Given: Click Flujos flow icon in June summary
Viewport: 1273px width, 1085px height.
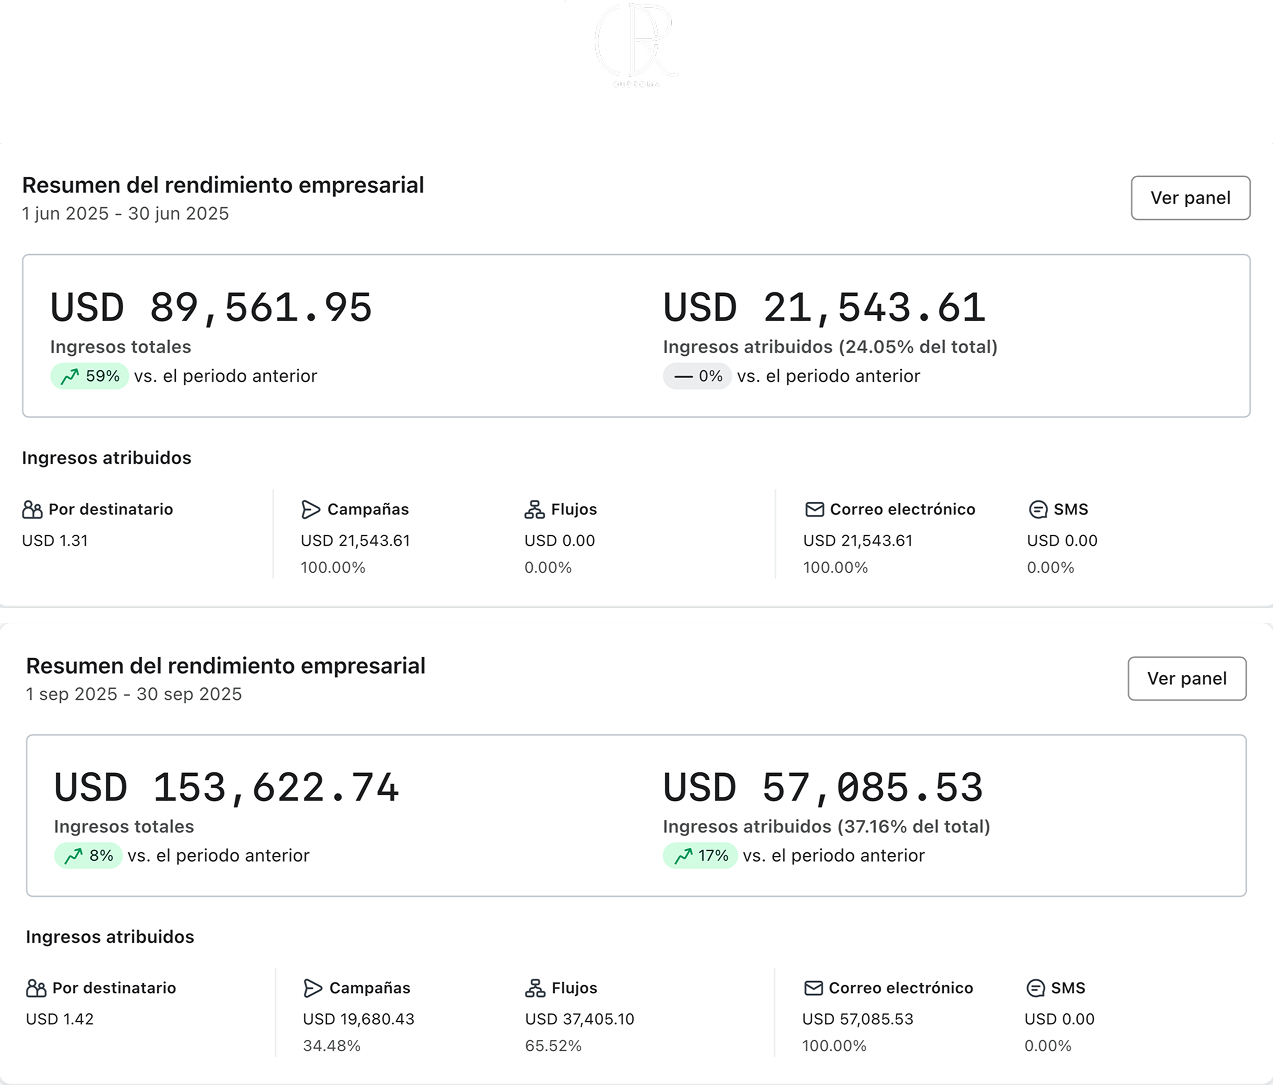Looking at the screenshot, I should 534,510.
